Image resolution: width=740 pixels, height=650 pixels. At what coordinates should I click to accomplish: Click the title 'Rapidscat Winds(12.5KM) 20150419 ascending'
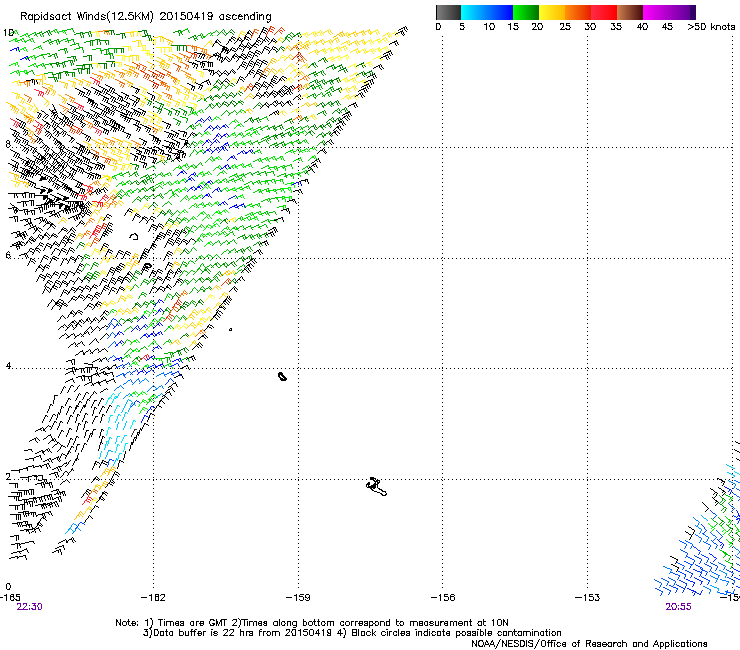[146, 17]
